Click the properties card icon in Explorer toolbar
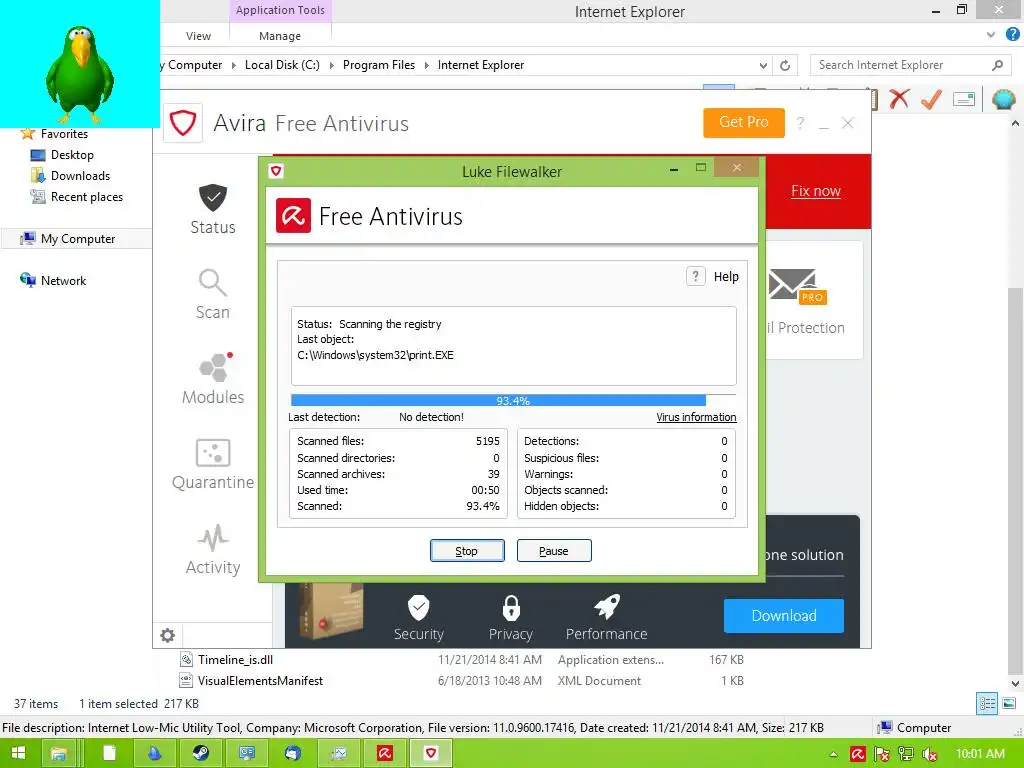The width and height of the screenshot is (1024, 768). click(964, 99)
